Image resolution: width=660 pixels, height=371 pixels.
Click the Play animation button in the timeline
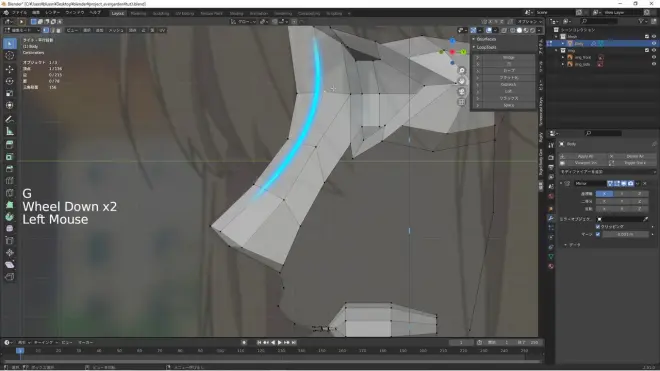[279, 343]
